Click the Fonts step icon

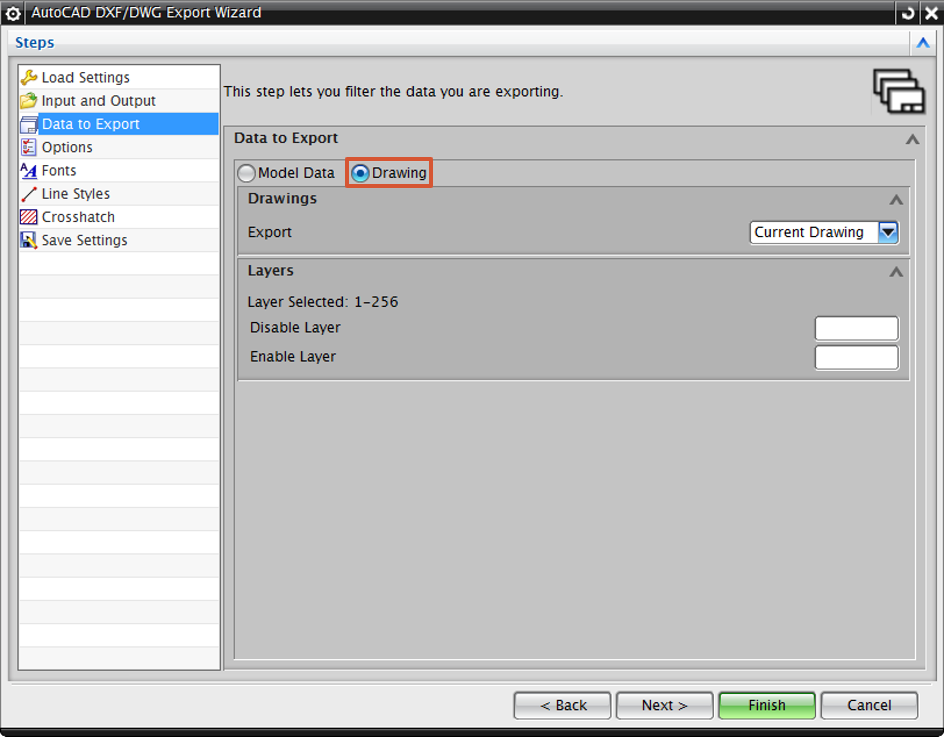[x=29, y=171]
